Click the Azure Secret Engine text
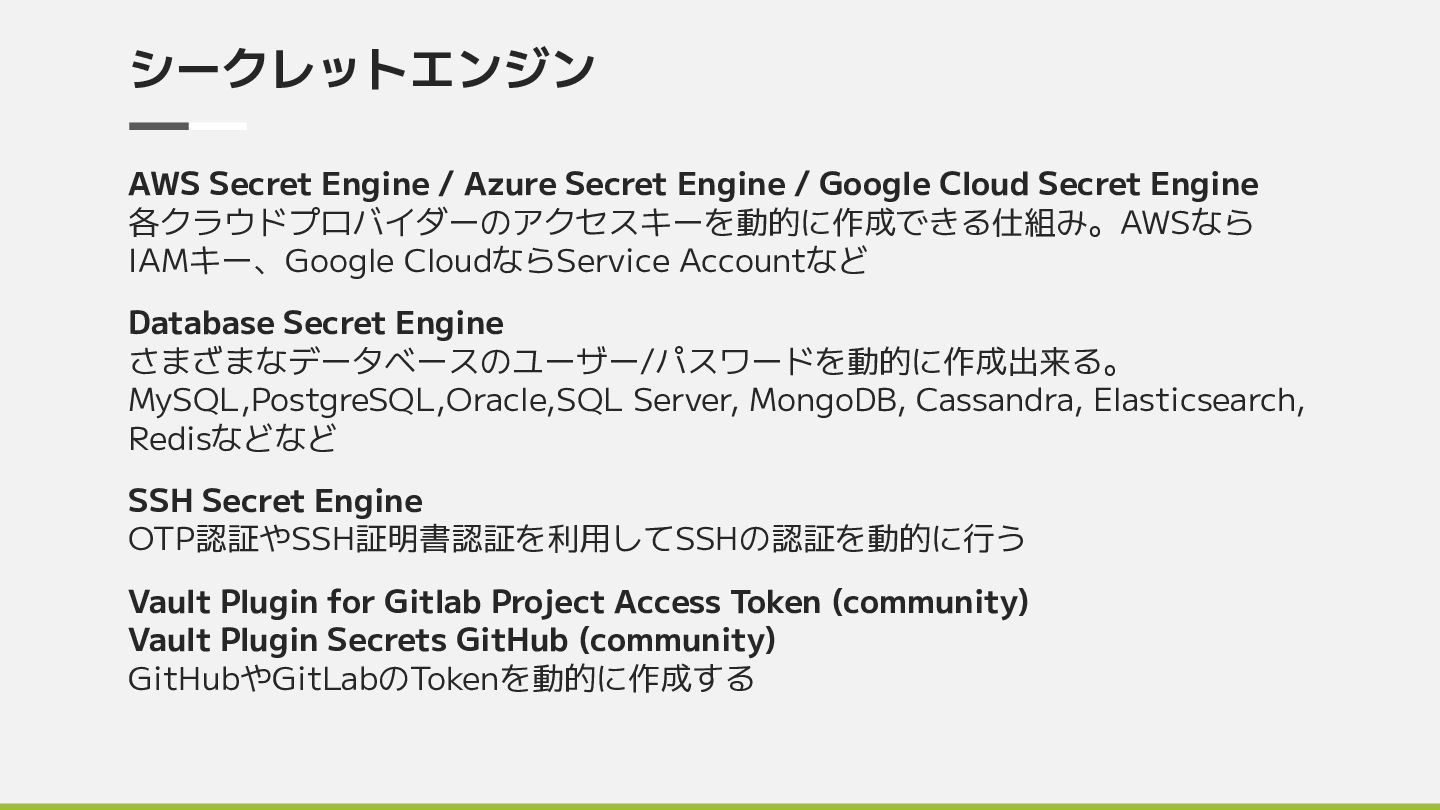Image resolution: width=1440 pixels, height=810 pixels. click(x=624, y=184)
